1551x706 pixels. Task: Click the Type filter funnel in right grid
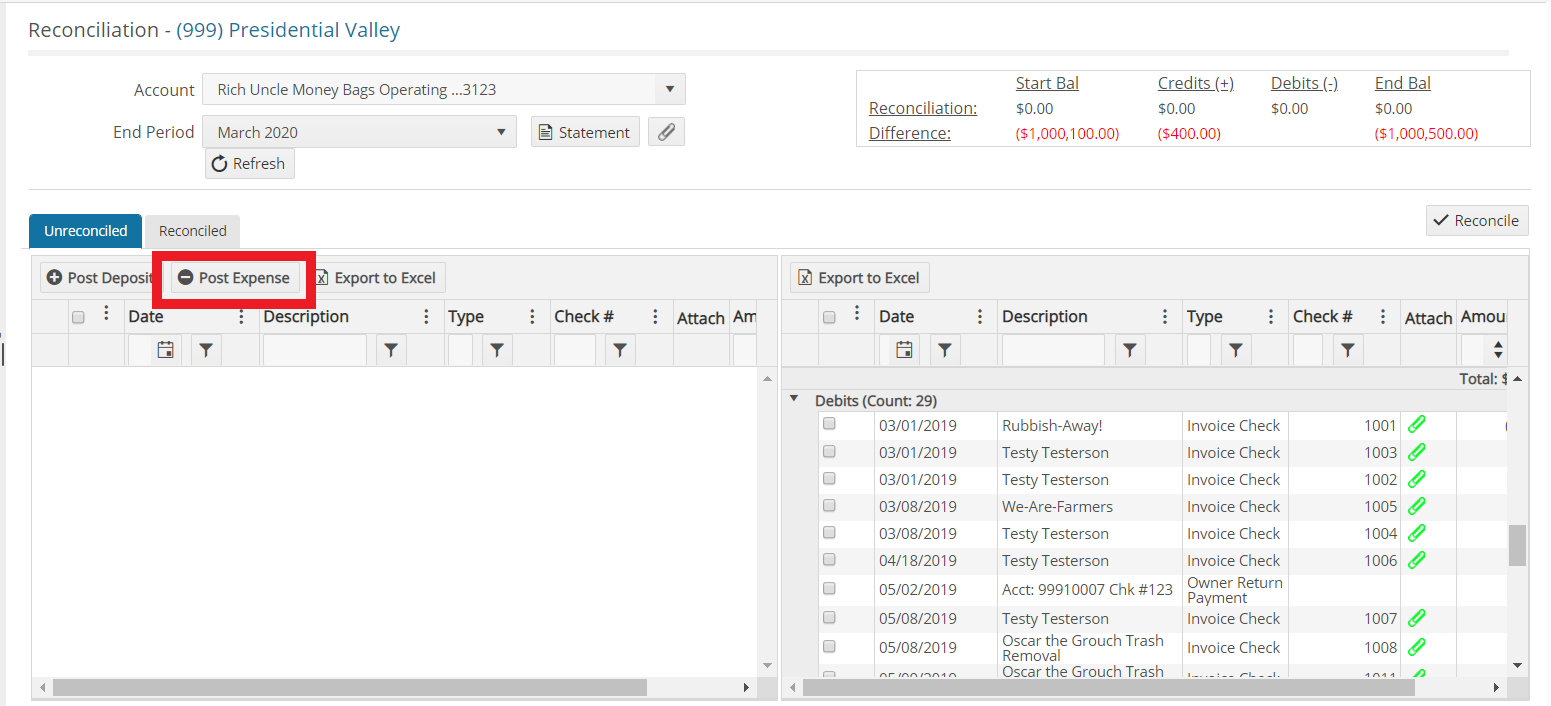[x=1236, y=350]
